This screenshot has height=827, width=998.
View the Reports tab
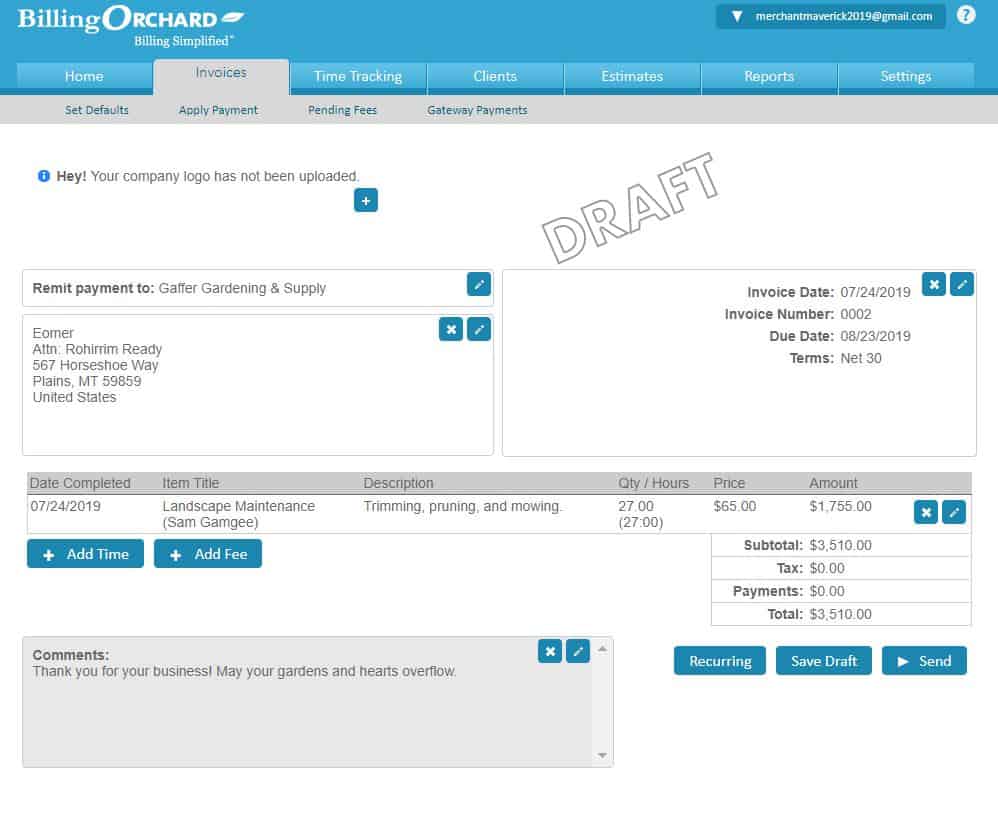pos(769,76)
